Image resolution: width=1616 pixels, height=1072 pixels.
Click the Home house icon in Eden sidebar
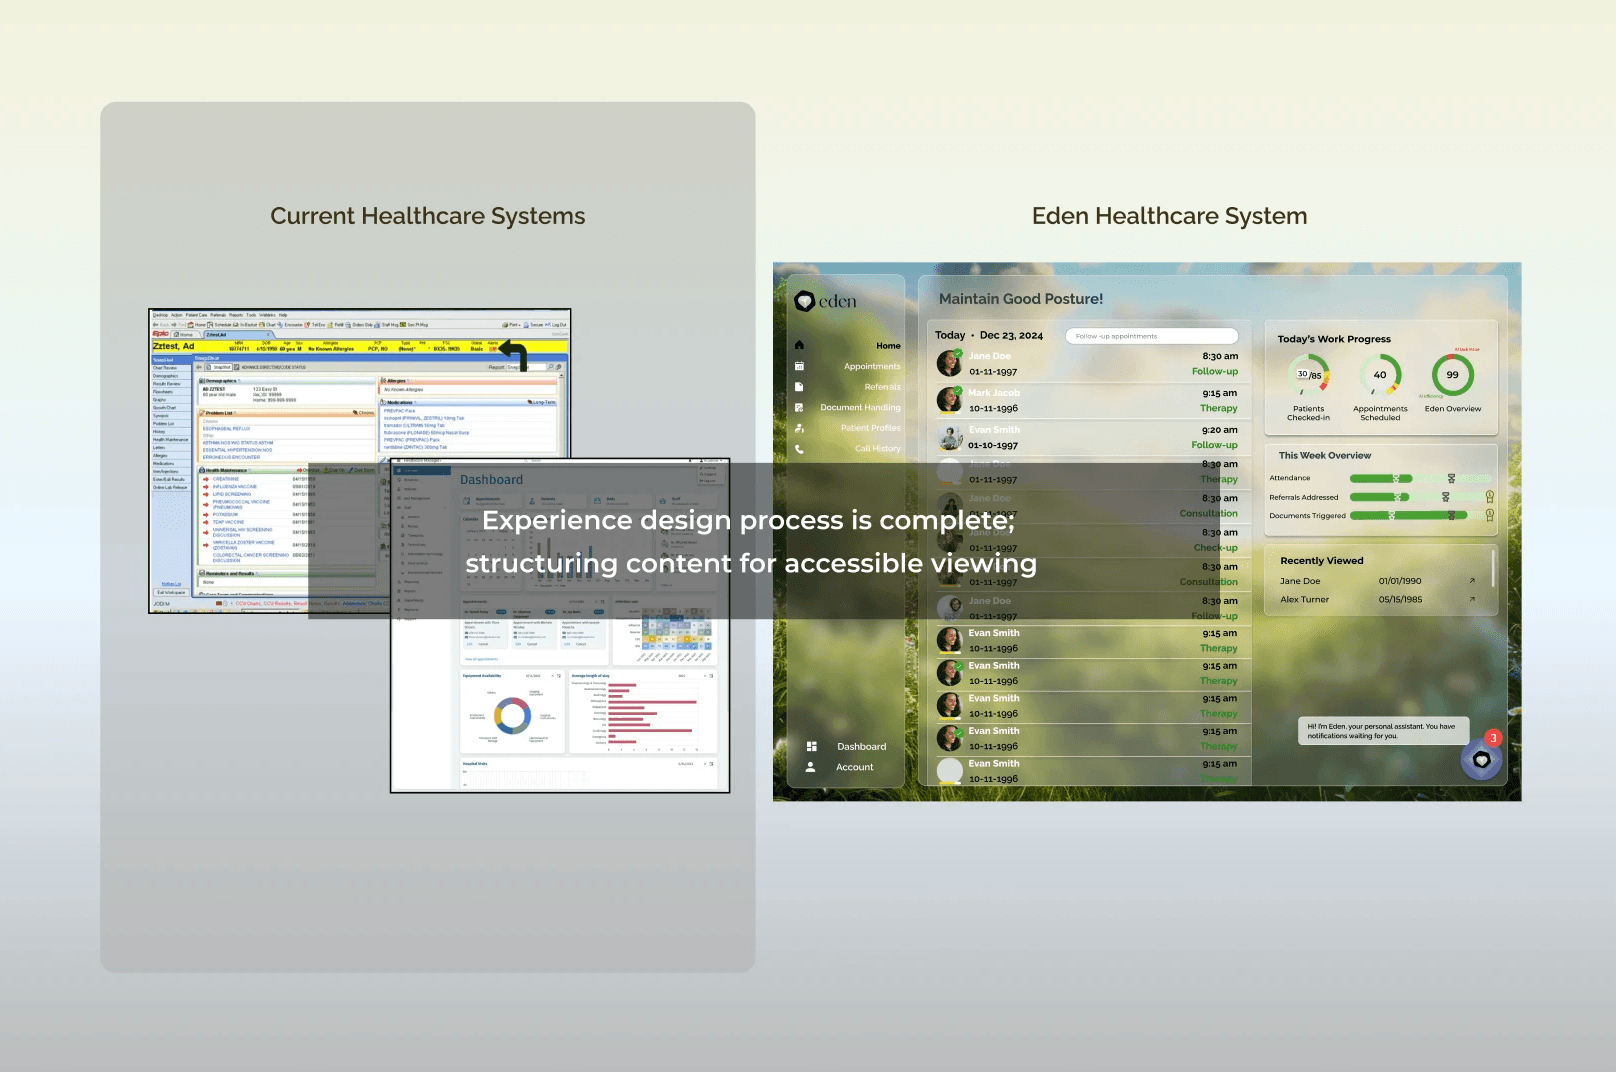click(799, 345)
